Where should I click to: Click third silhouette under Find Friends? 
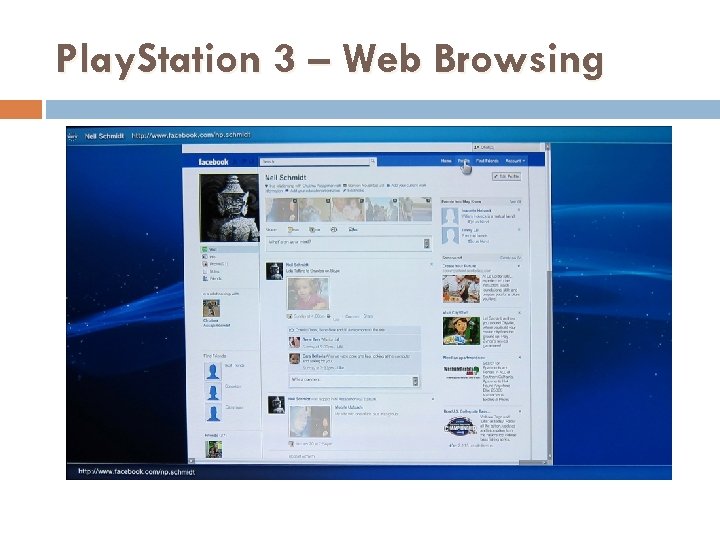pyautogui.click(x=213, y=413)
